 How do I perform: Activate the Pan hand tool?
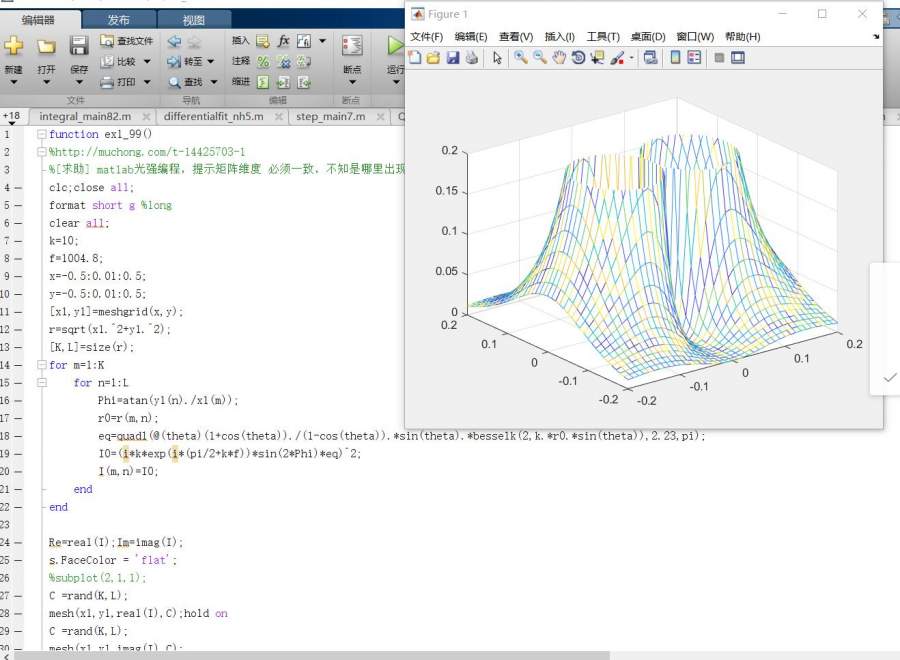point(559,58)
